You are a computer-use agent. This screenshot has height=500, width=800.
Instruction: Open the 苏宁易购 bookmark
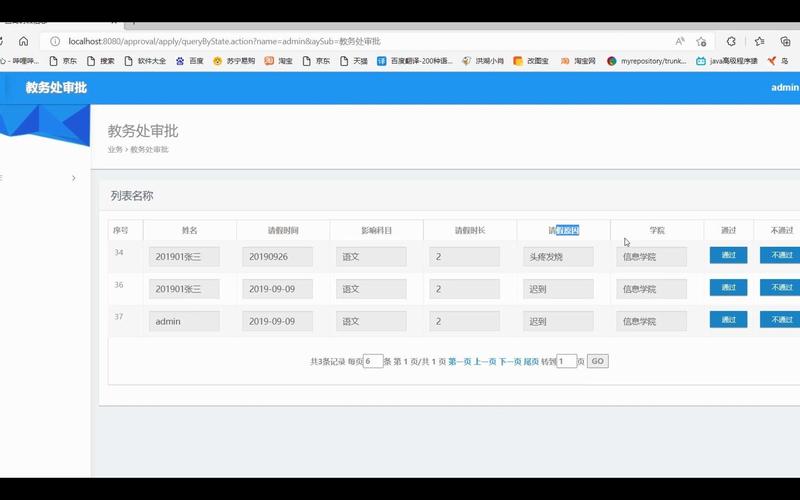234,61
